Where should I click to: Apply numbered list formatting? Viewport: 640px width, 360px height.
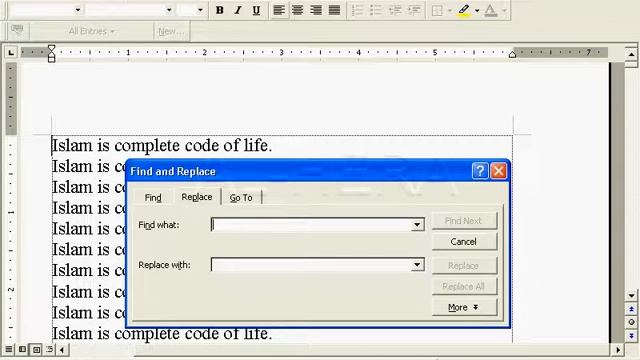point(358,10)
